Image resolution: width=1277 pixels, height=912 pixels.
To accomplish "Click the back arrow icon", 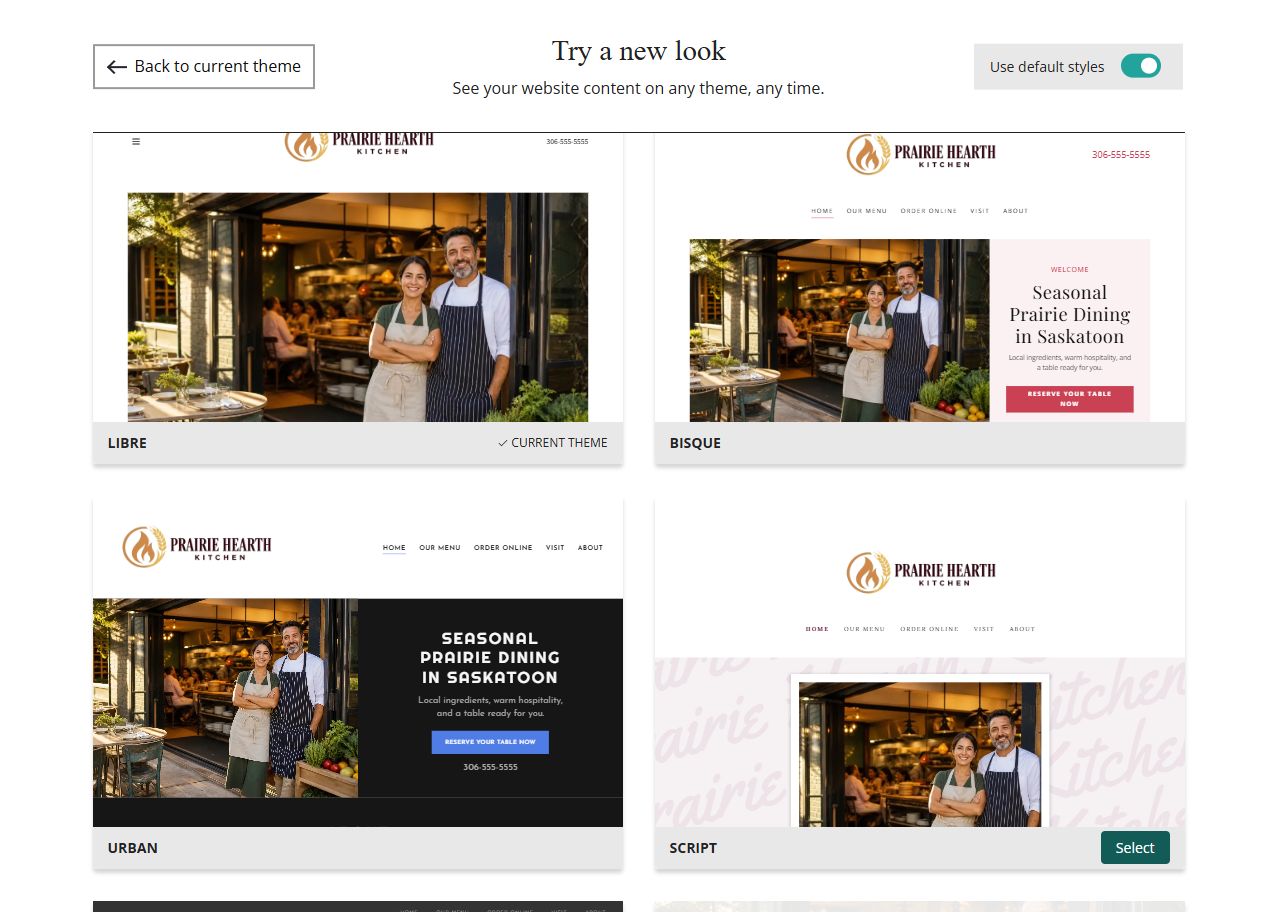I will click(117, 67).
